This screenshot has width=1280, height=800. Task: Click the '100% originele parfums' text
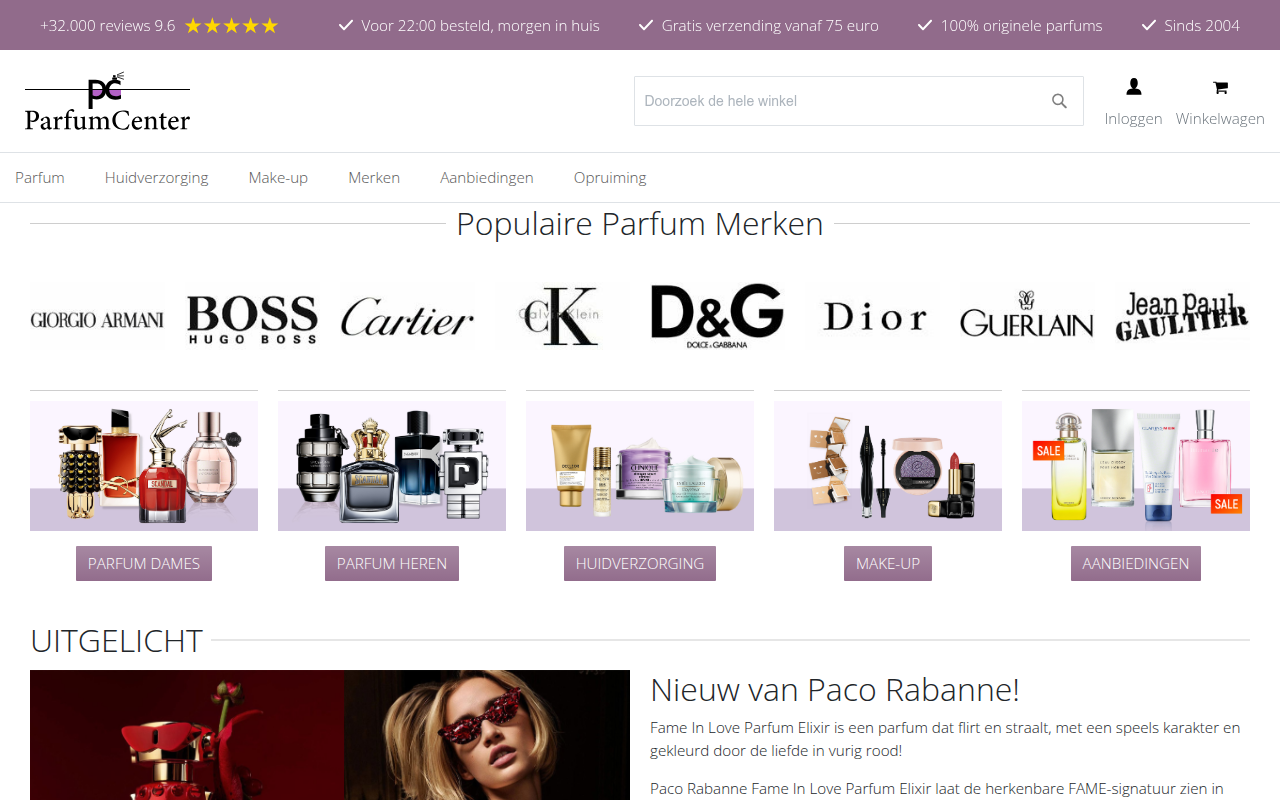pyautogui.click(x=1022, y=26)
